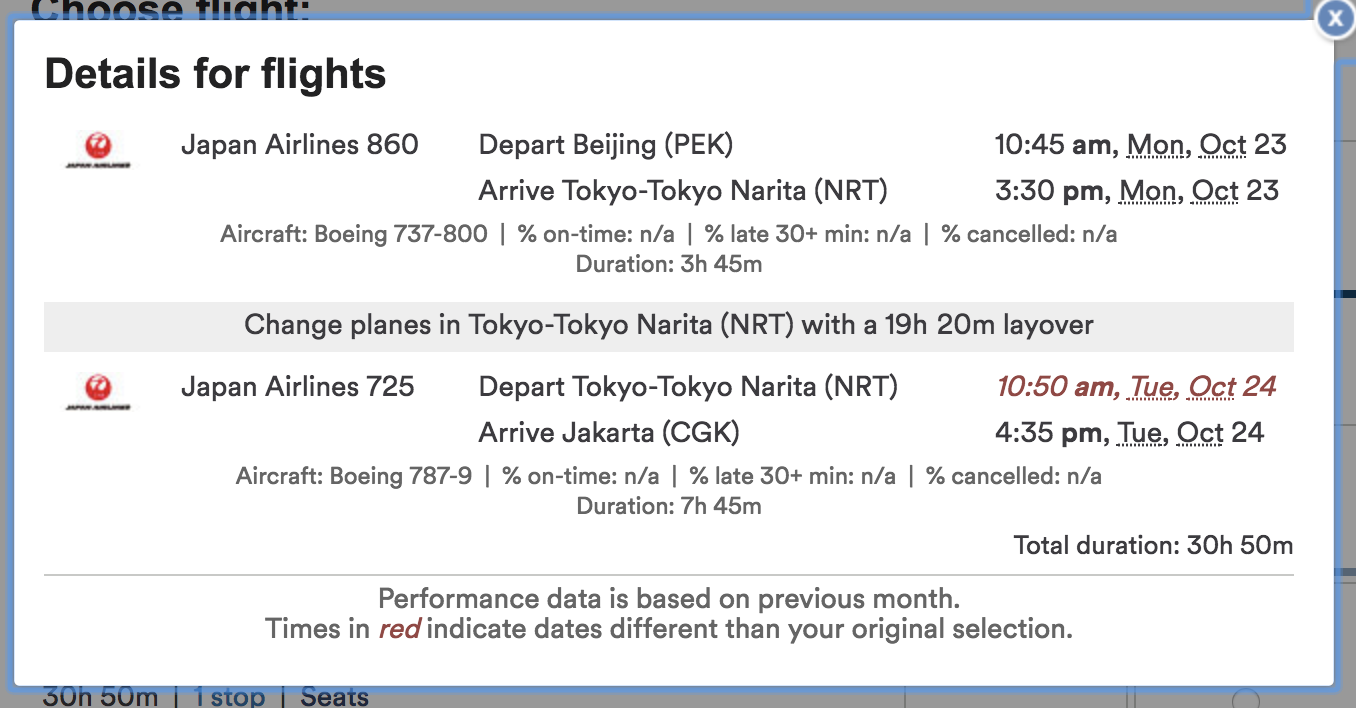Image resolution: width=1356 pixels, height=708 pixels.
Task: Open the Seats link below the popup
Action: coord(335,696)
